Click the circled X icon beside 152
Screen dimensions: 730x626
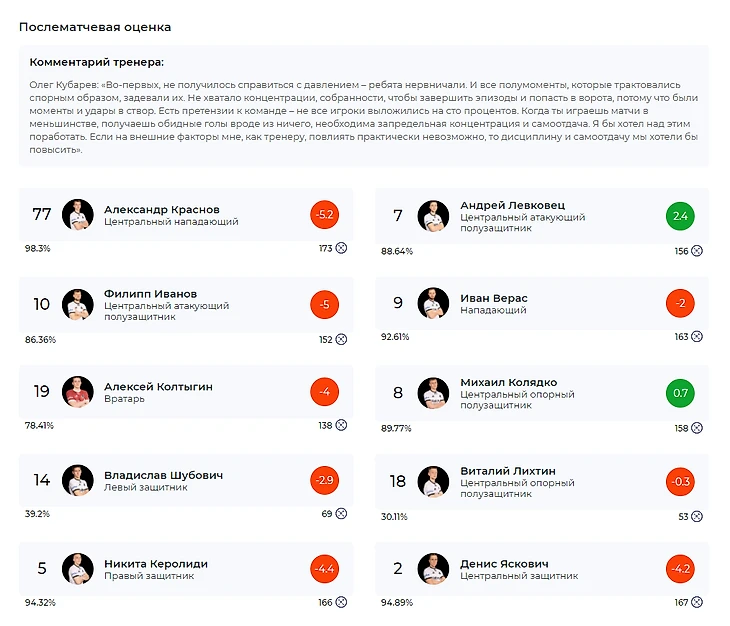coord(341,340)
